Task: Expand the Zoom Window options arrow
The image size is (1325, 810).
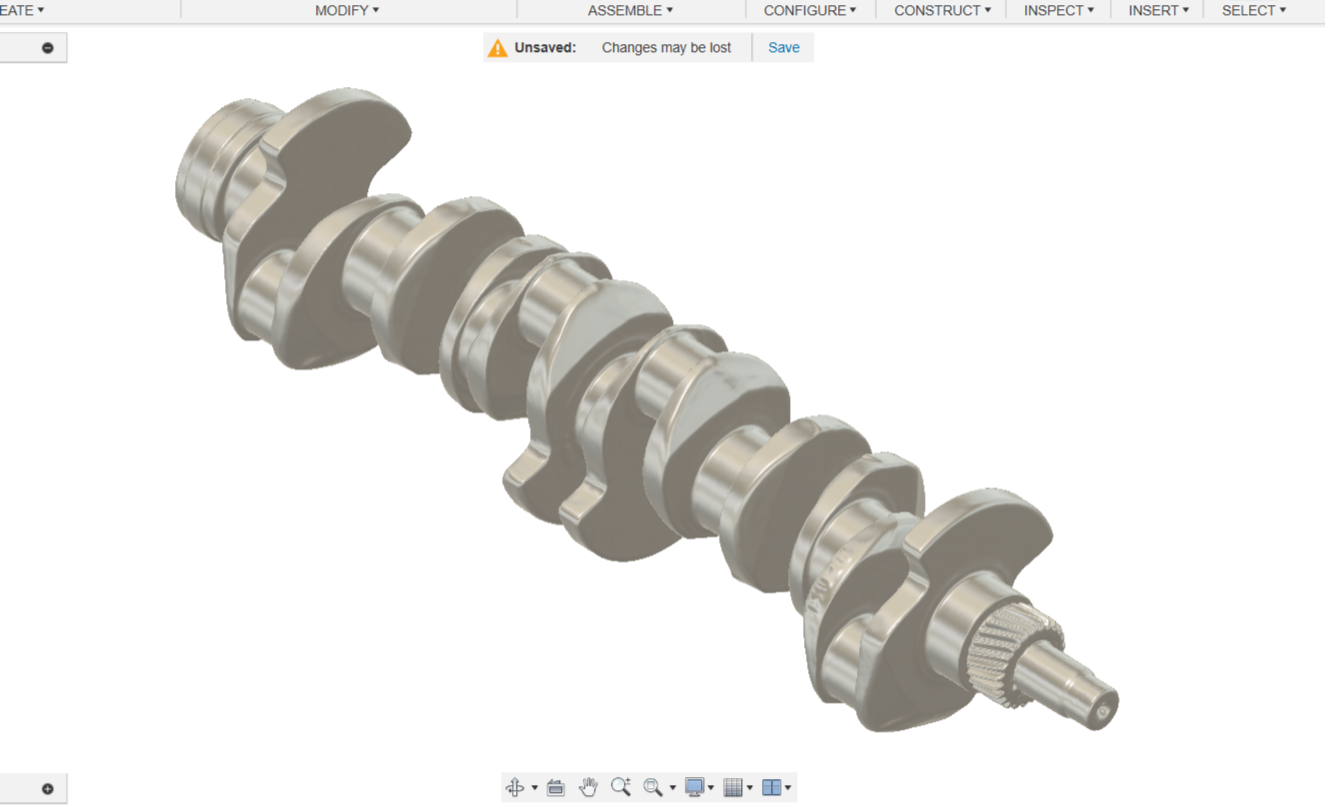Action: [672, 788]
